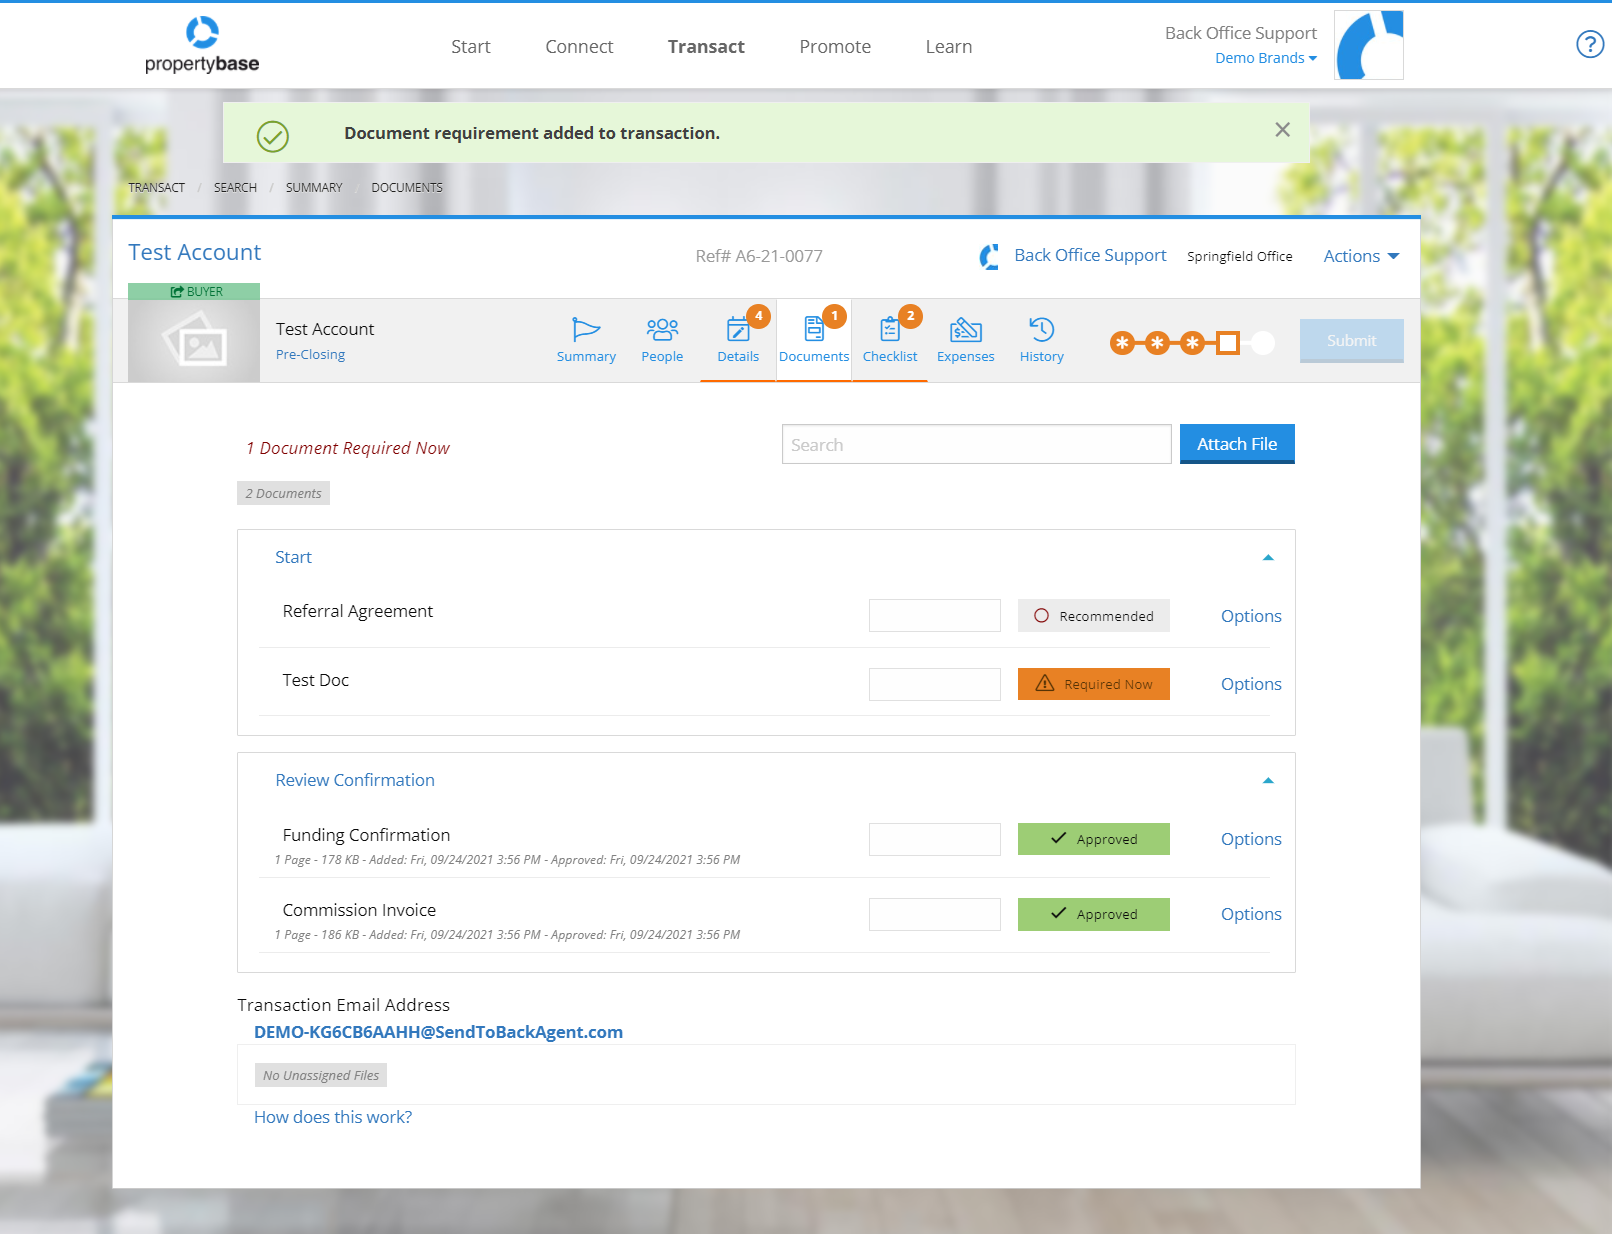Image resolution: width=1612 pixels, height=1234 pixels.
Task: Open the Promote menu item
Action: [x=835, y=46]
